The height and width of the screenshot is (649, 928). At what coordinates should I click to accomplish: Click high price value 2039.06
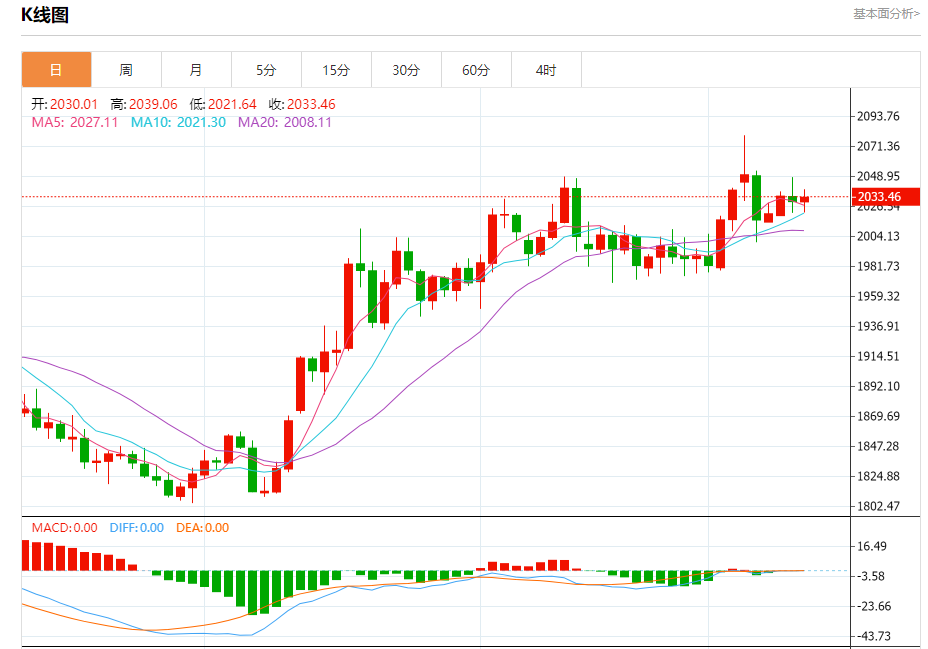(153, 104)
